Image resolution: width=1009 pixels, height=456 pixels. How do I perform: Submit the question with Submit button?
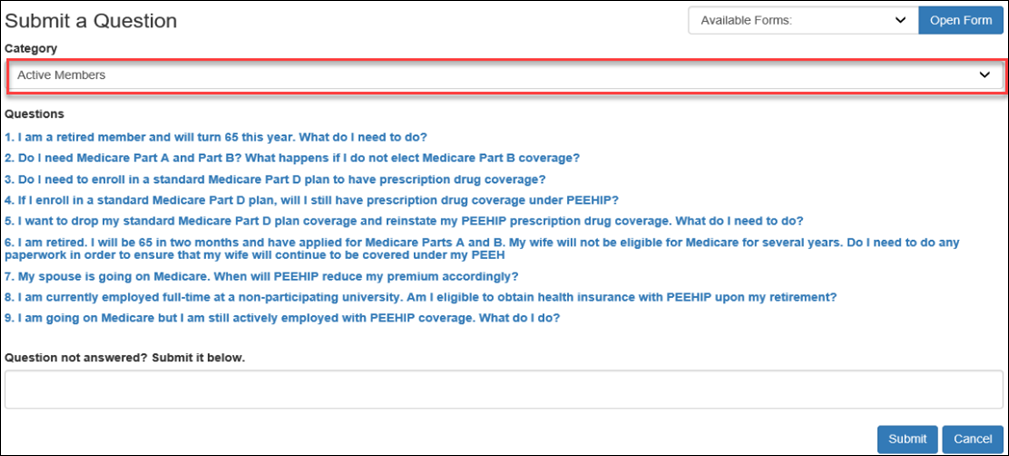(907, 439)
